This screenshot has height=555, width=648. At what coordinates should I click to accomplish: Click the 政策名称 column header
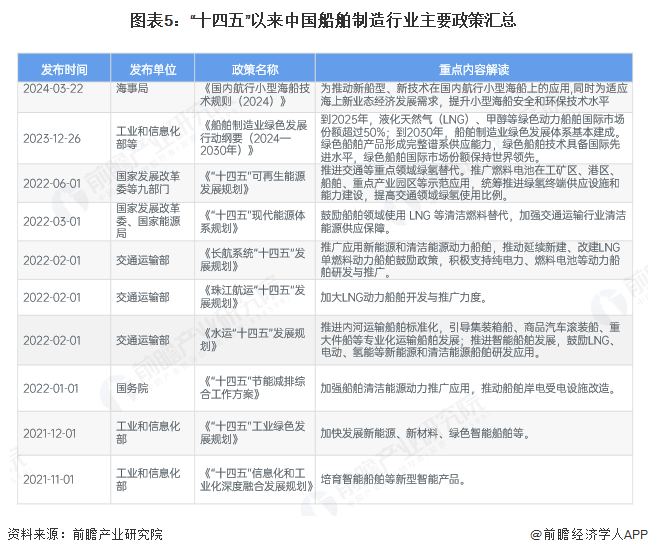pos(255,69)
